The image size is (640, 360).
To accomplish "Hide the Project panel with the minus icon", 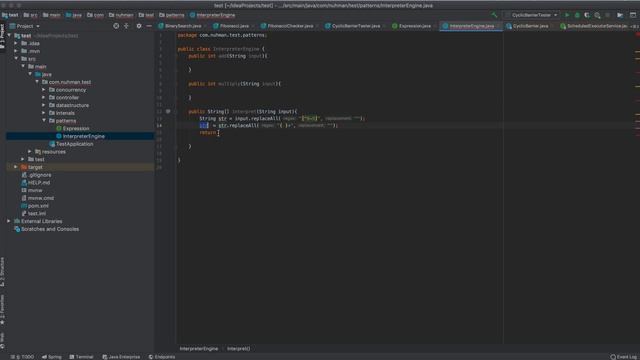I will coord(149,26).
